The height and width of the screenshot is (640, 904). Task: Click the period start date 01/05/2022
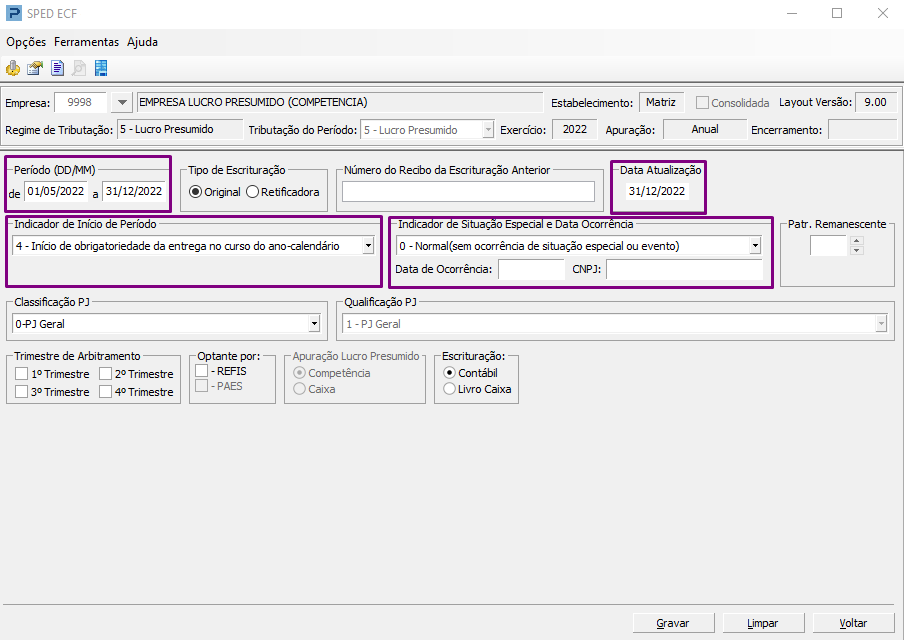(56, 191)
